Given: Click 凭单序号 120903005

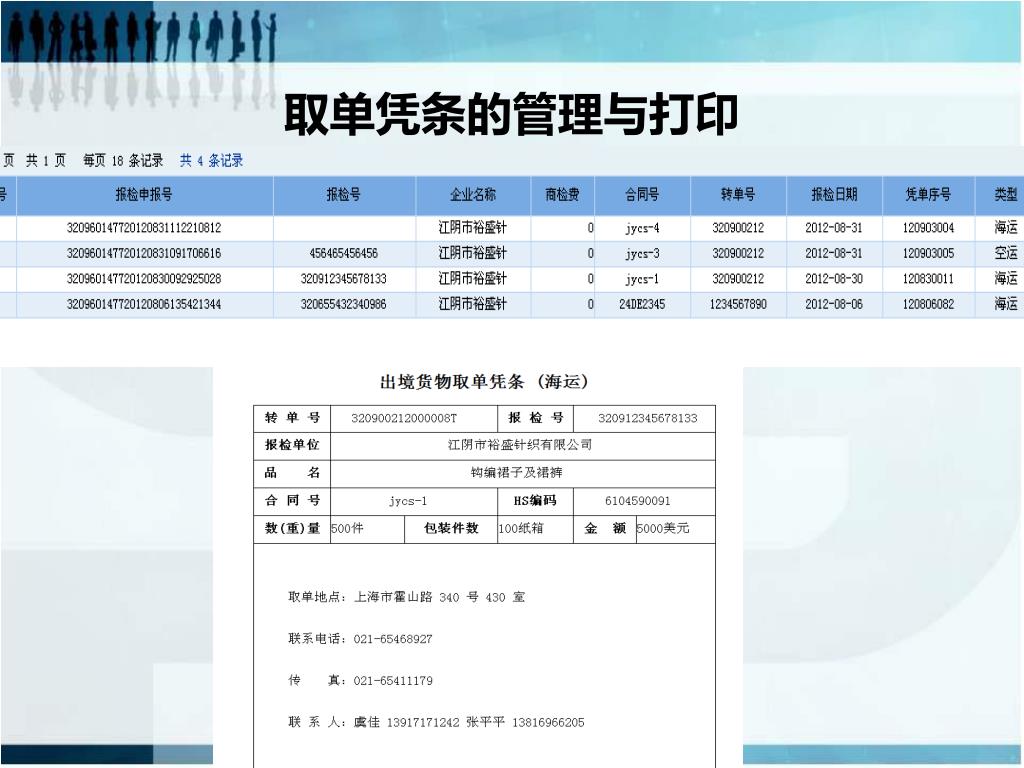Looking at the screenshot, I should point(928,253).
